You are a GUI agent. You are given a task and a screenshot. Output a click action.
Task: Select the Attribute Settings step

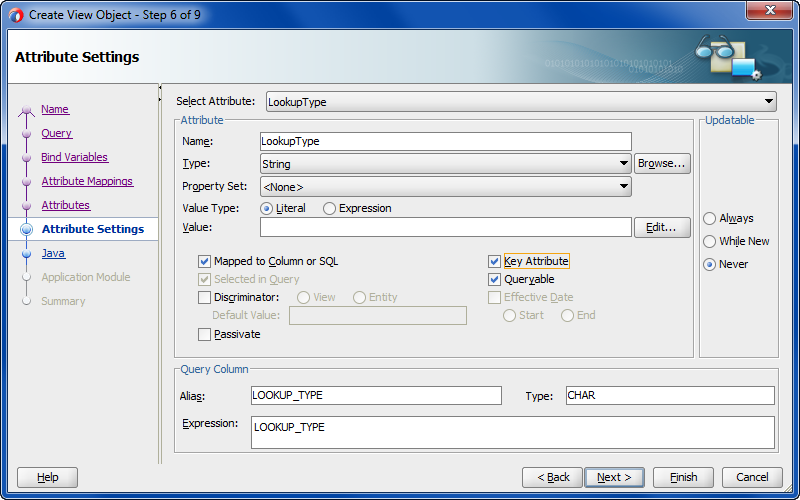(93, 229)
